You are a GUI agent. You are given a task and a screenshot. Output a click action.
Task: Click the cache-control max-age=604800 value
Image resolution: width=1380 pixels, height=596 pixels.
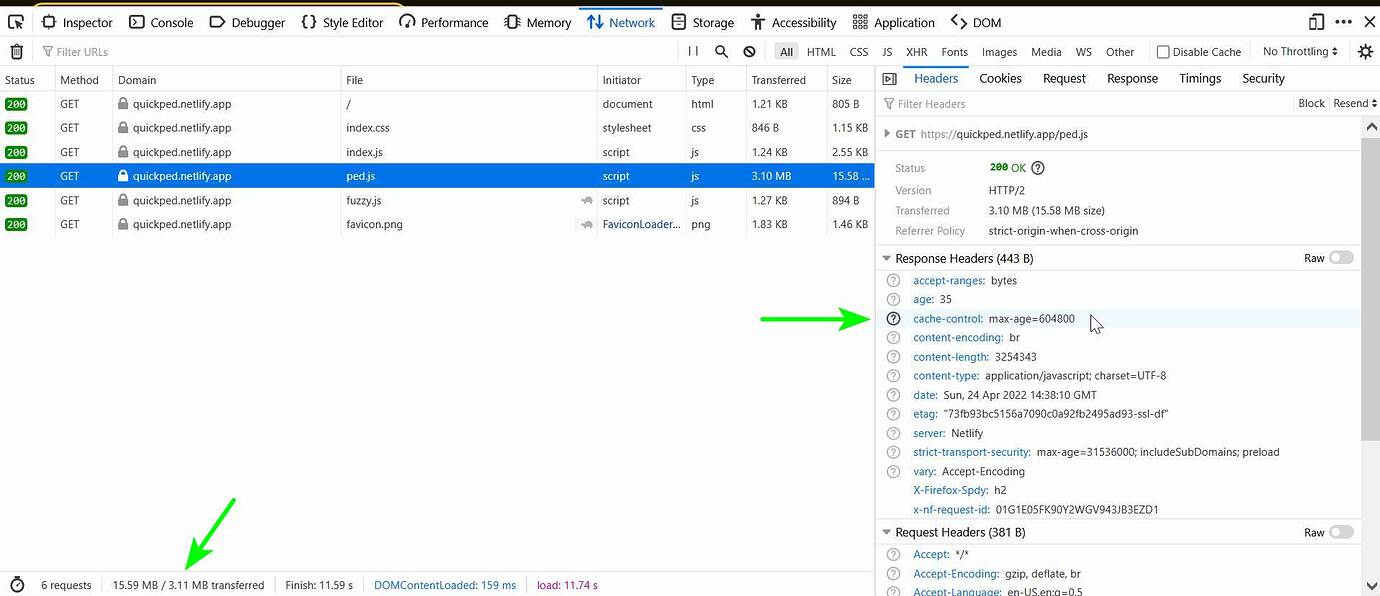coord(1031,319)
